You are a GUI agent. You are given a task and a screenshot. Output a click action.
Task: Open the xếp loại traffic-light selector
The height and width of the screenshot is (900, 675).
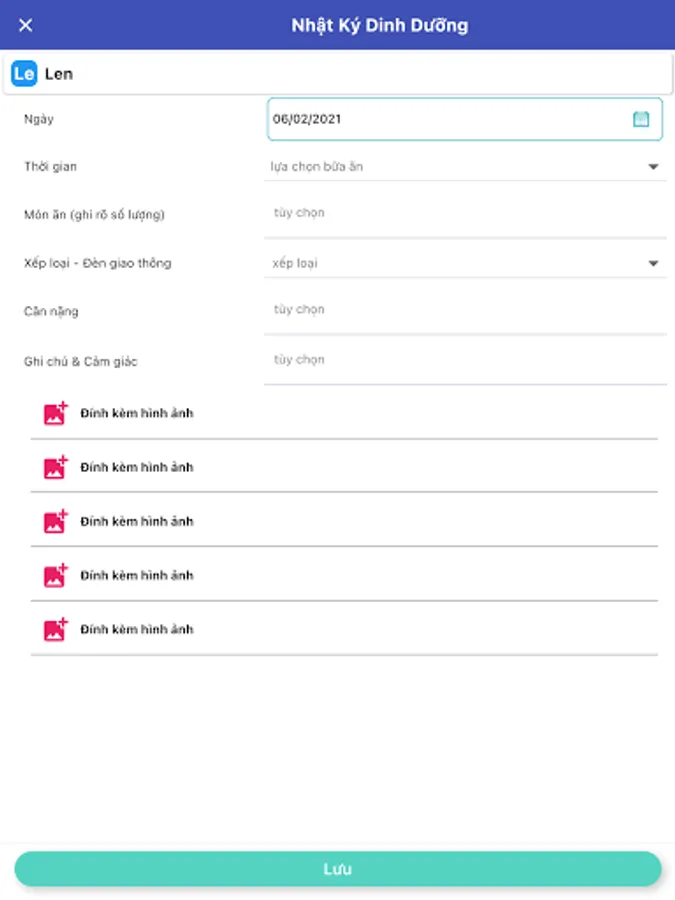pyautogui.click(x=465, y=263)
